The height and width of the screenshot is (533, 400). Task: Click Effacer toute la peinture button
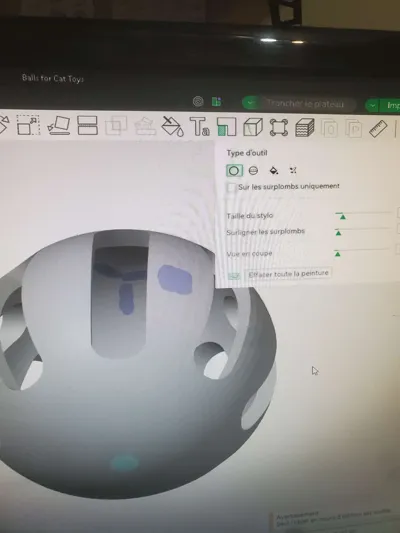(x=288, y=274)
